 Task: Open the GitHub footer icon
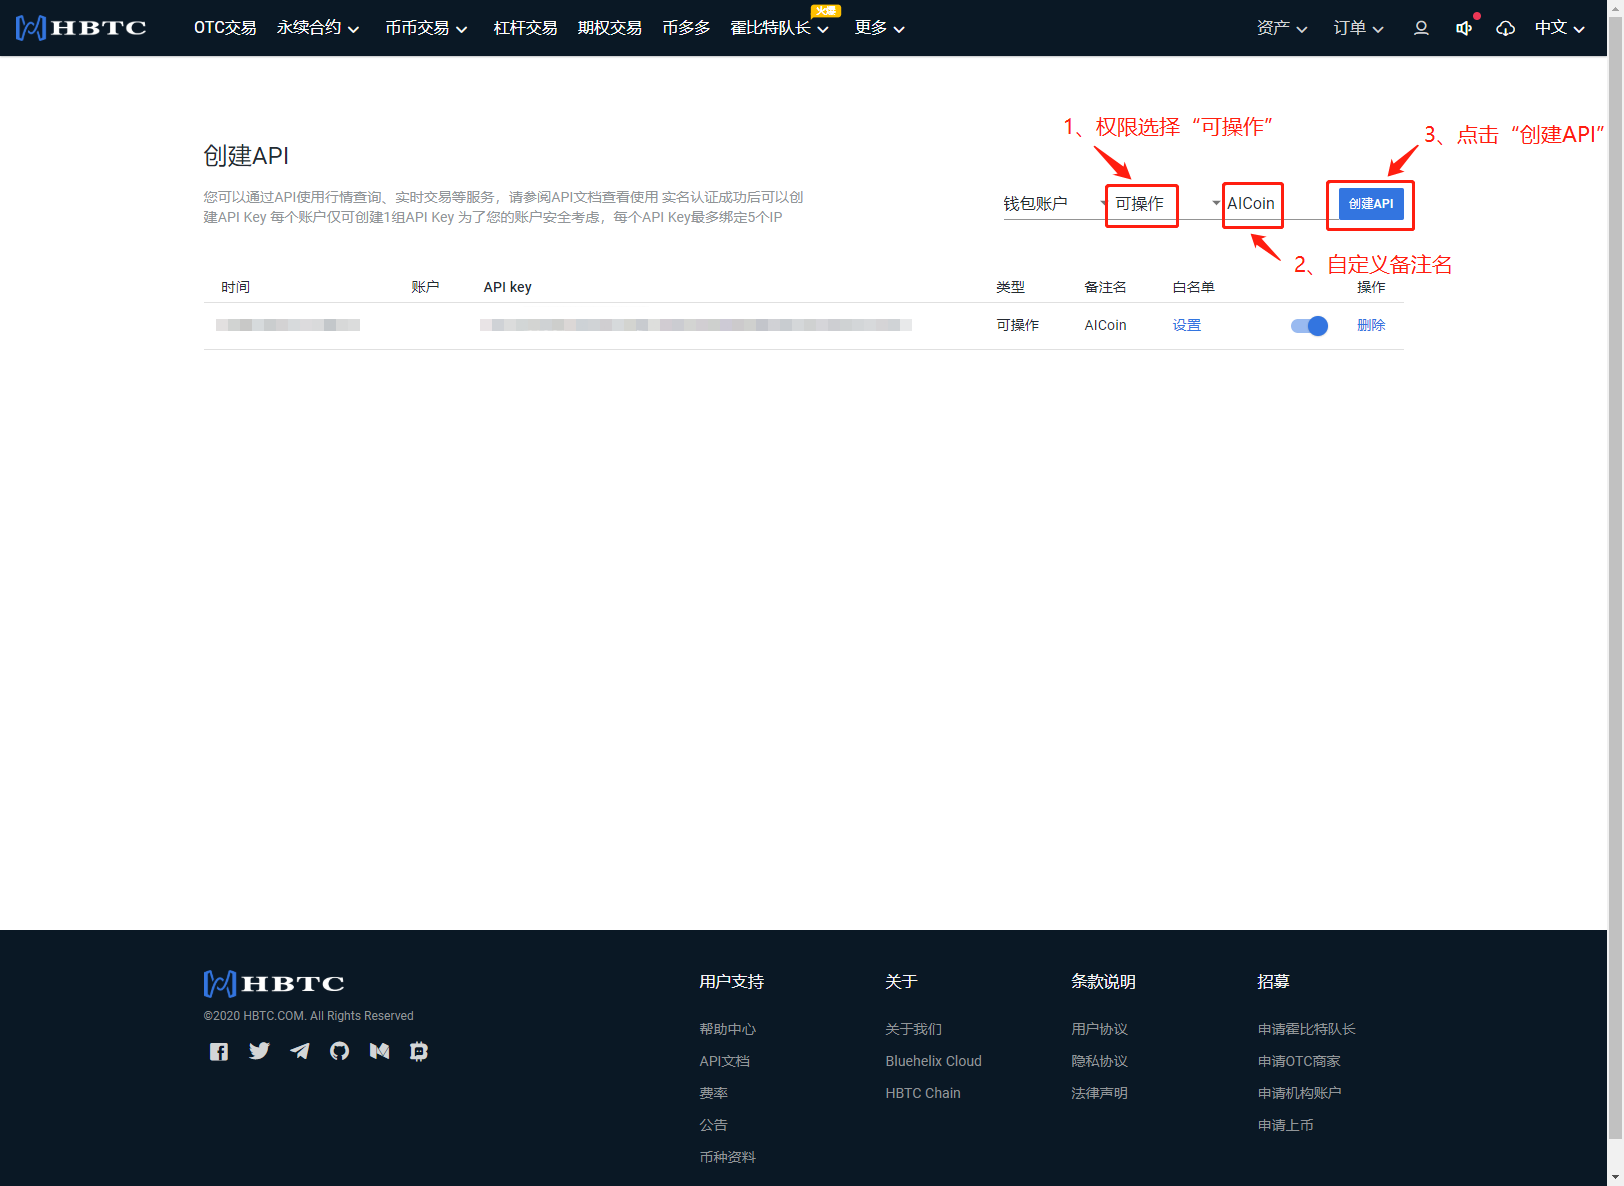coord(339,1051)
